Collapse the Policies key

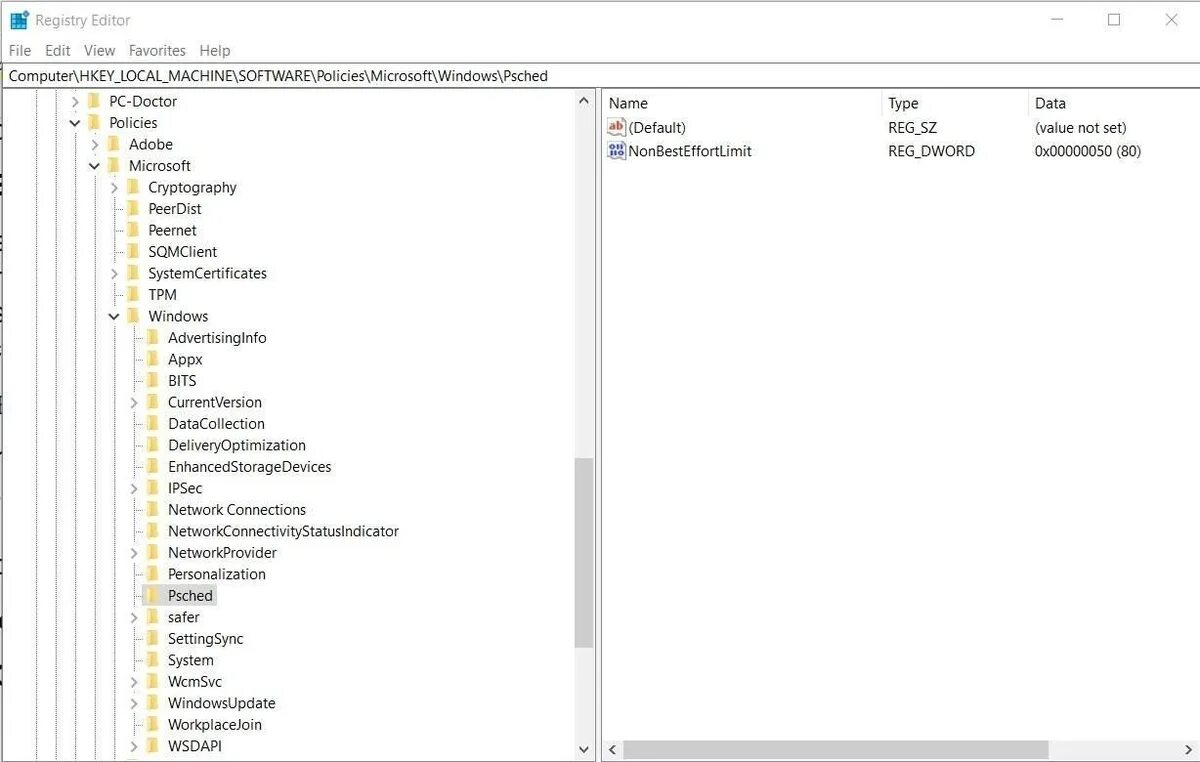coord(75,123)
